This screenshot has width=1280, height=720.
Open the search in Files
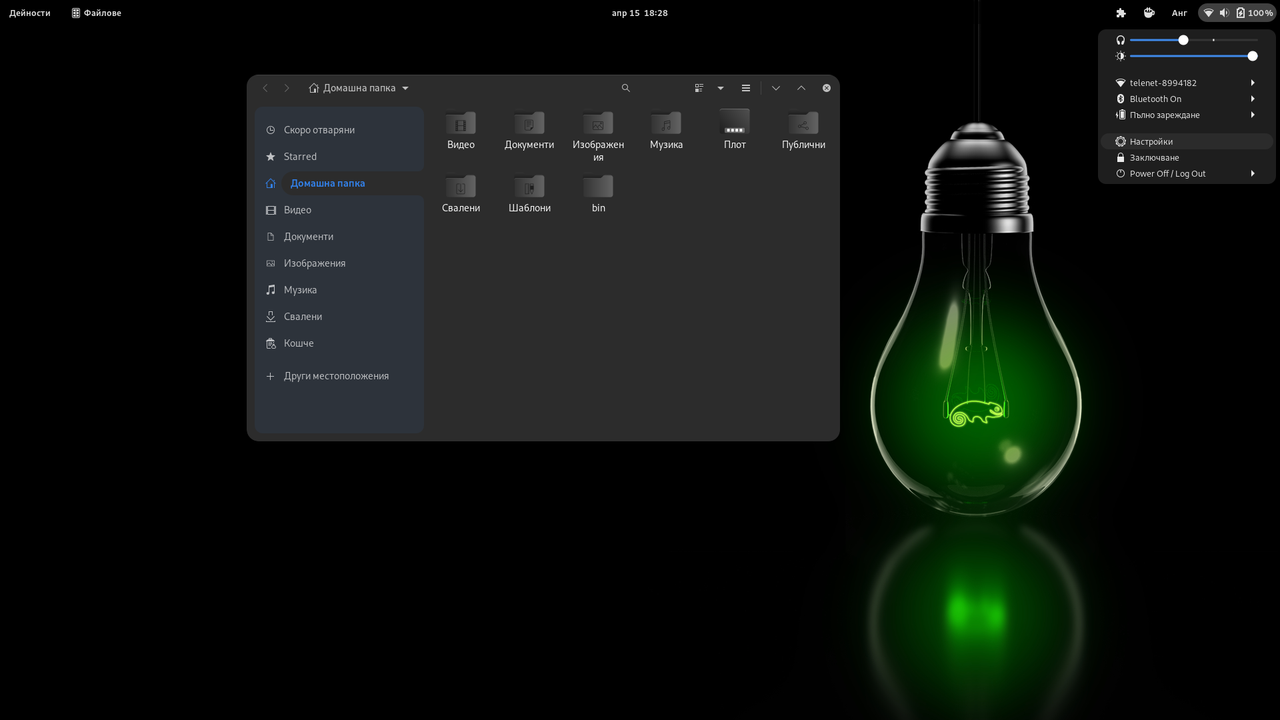point(626,88)
